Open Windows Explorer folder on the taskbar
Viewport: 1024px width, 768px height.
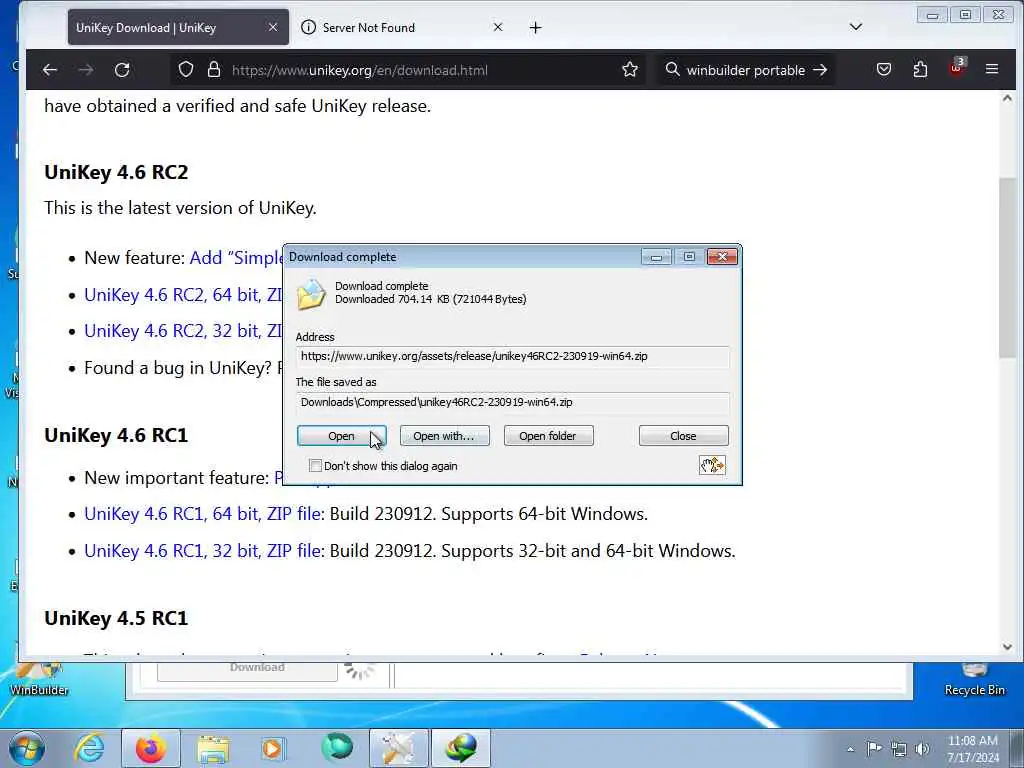(x=213, y=750)
